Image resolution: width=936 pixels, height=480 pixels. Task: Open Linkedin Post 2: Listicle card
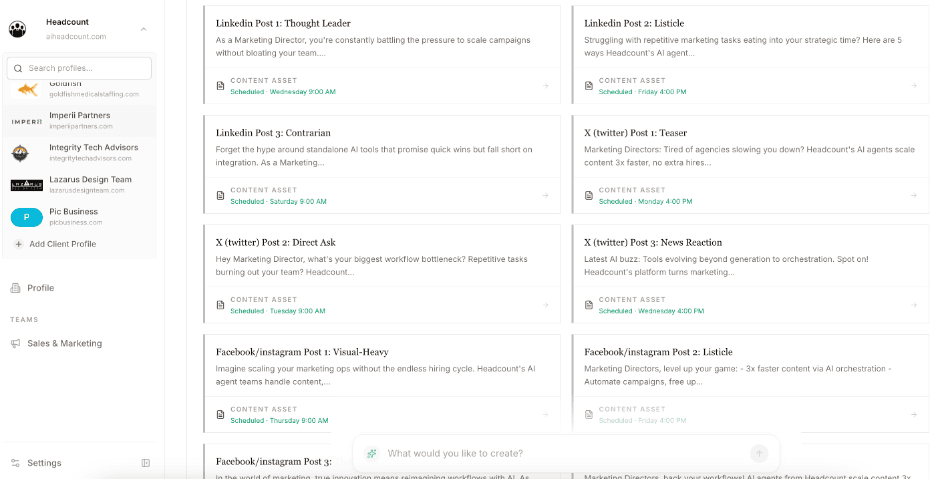click(750, 54)
